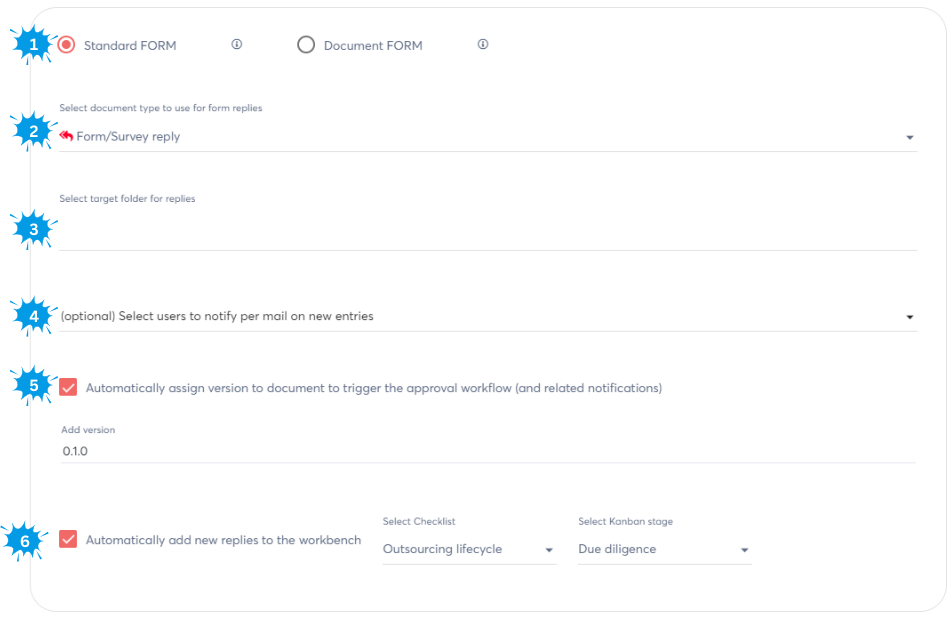
Task: Uncheck automatically assign version checkbox
Action: coord(68,388)
